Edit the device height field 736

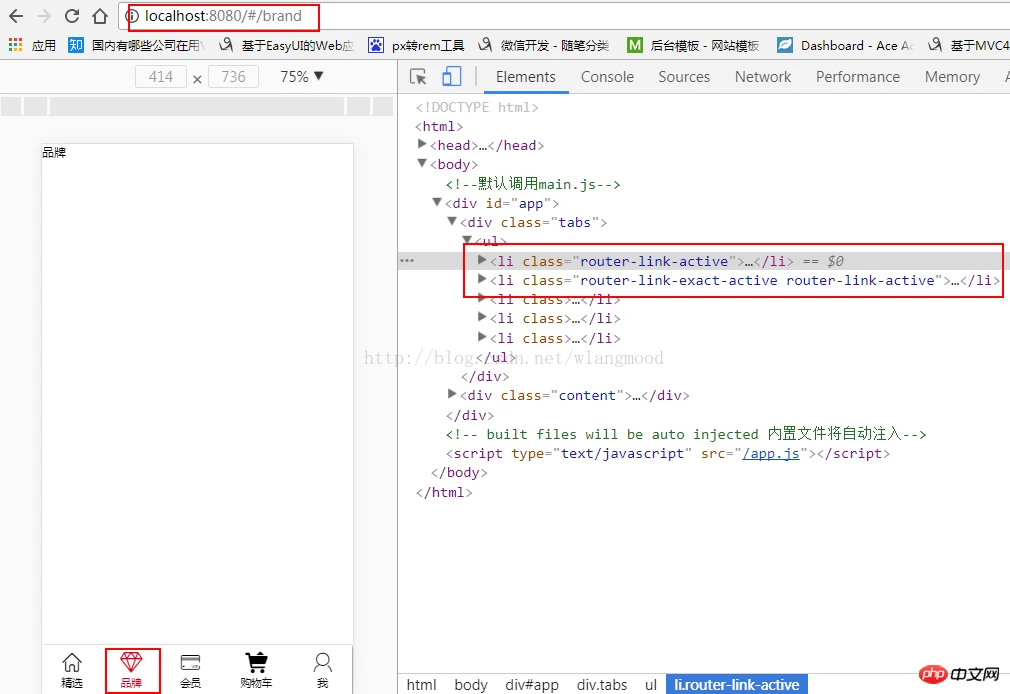(233, 77)
